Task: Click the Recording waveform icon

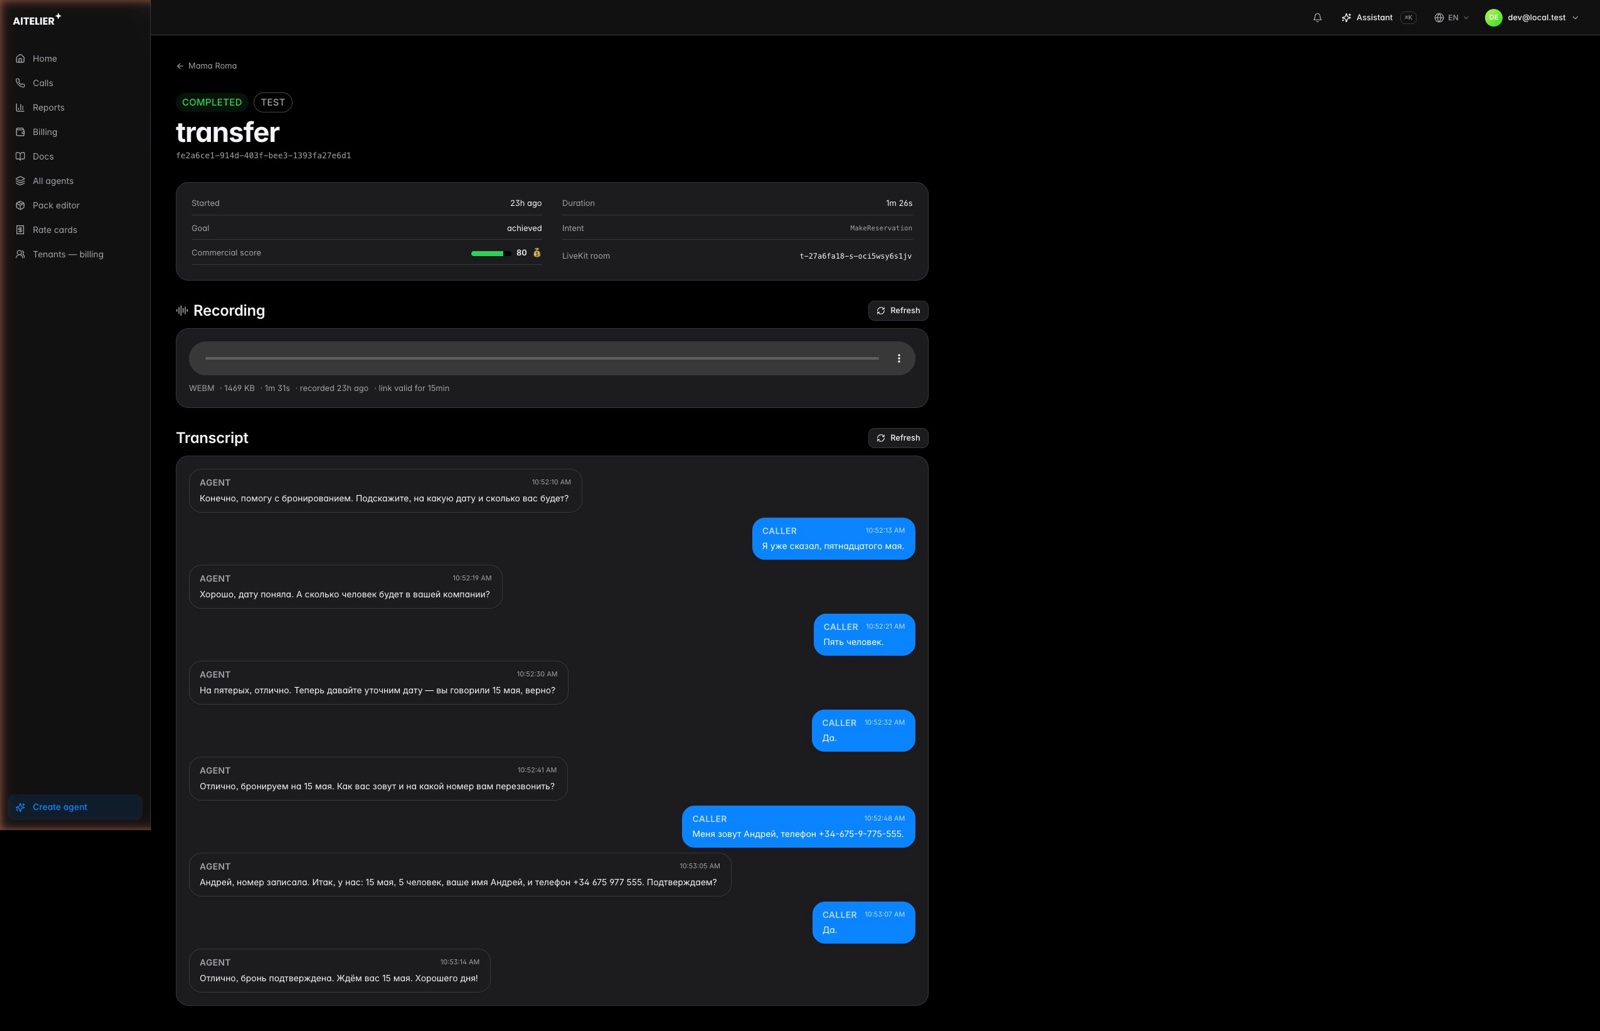Action: (x=182, y=311)
